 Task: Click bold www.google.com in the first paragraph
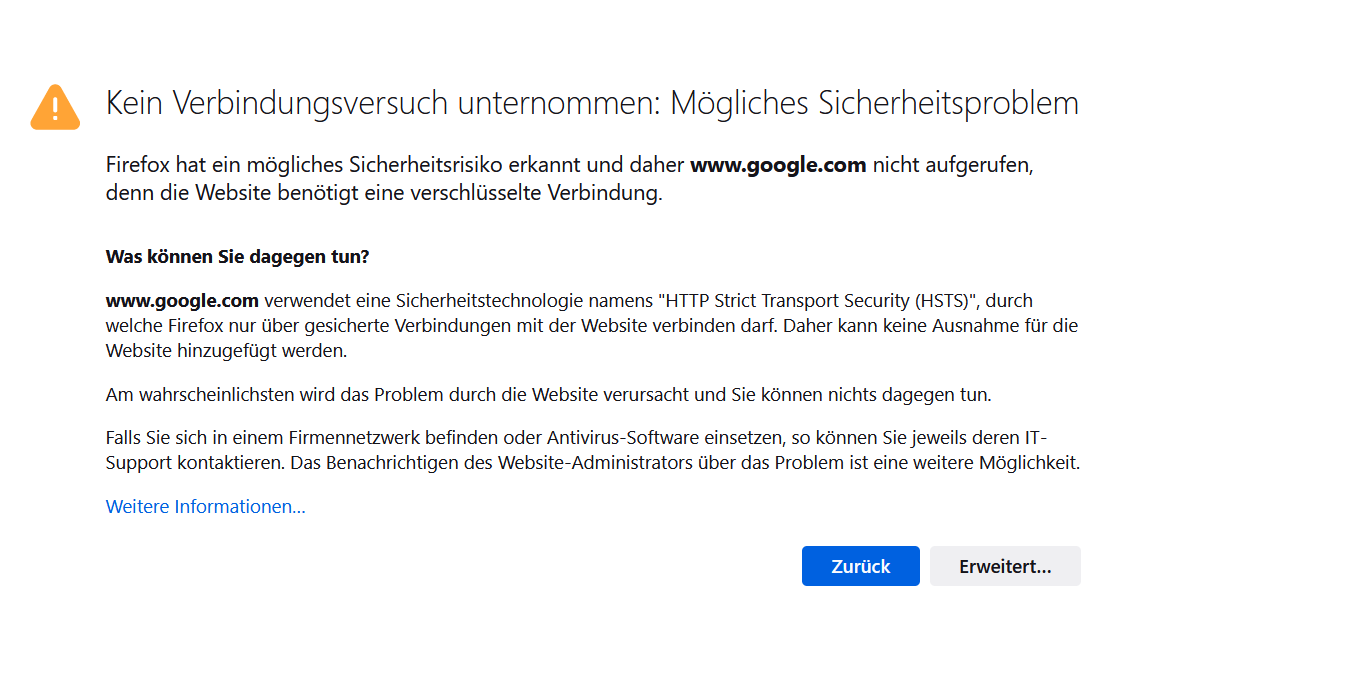pyautogui.click(x=777, y=165)
